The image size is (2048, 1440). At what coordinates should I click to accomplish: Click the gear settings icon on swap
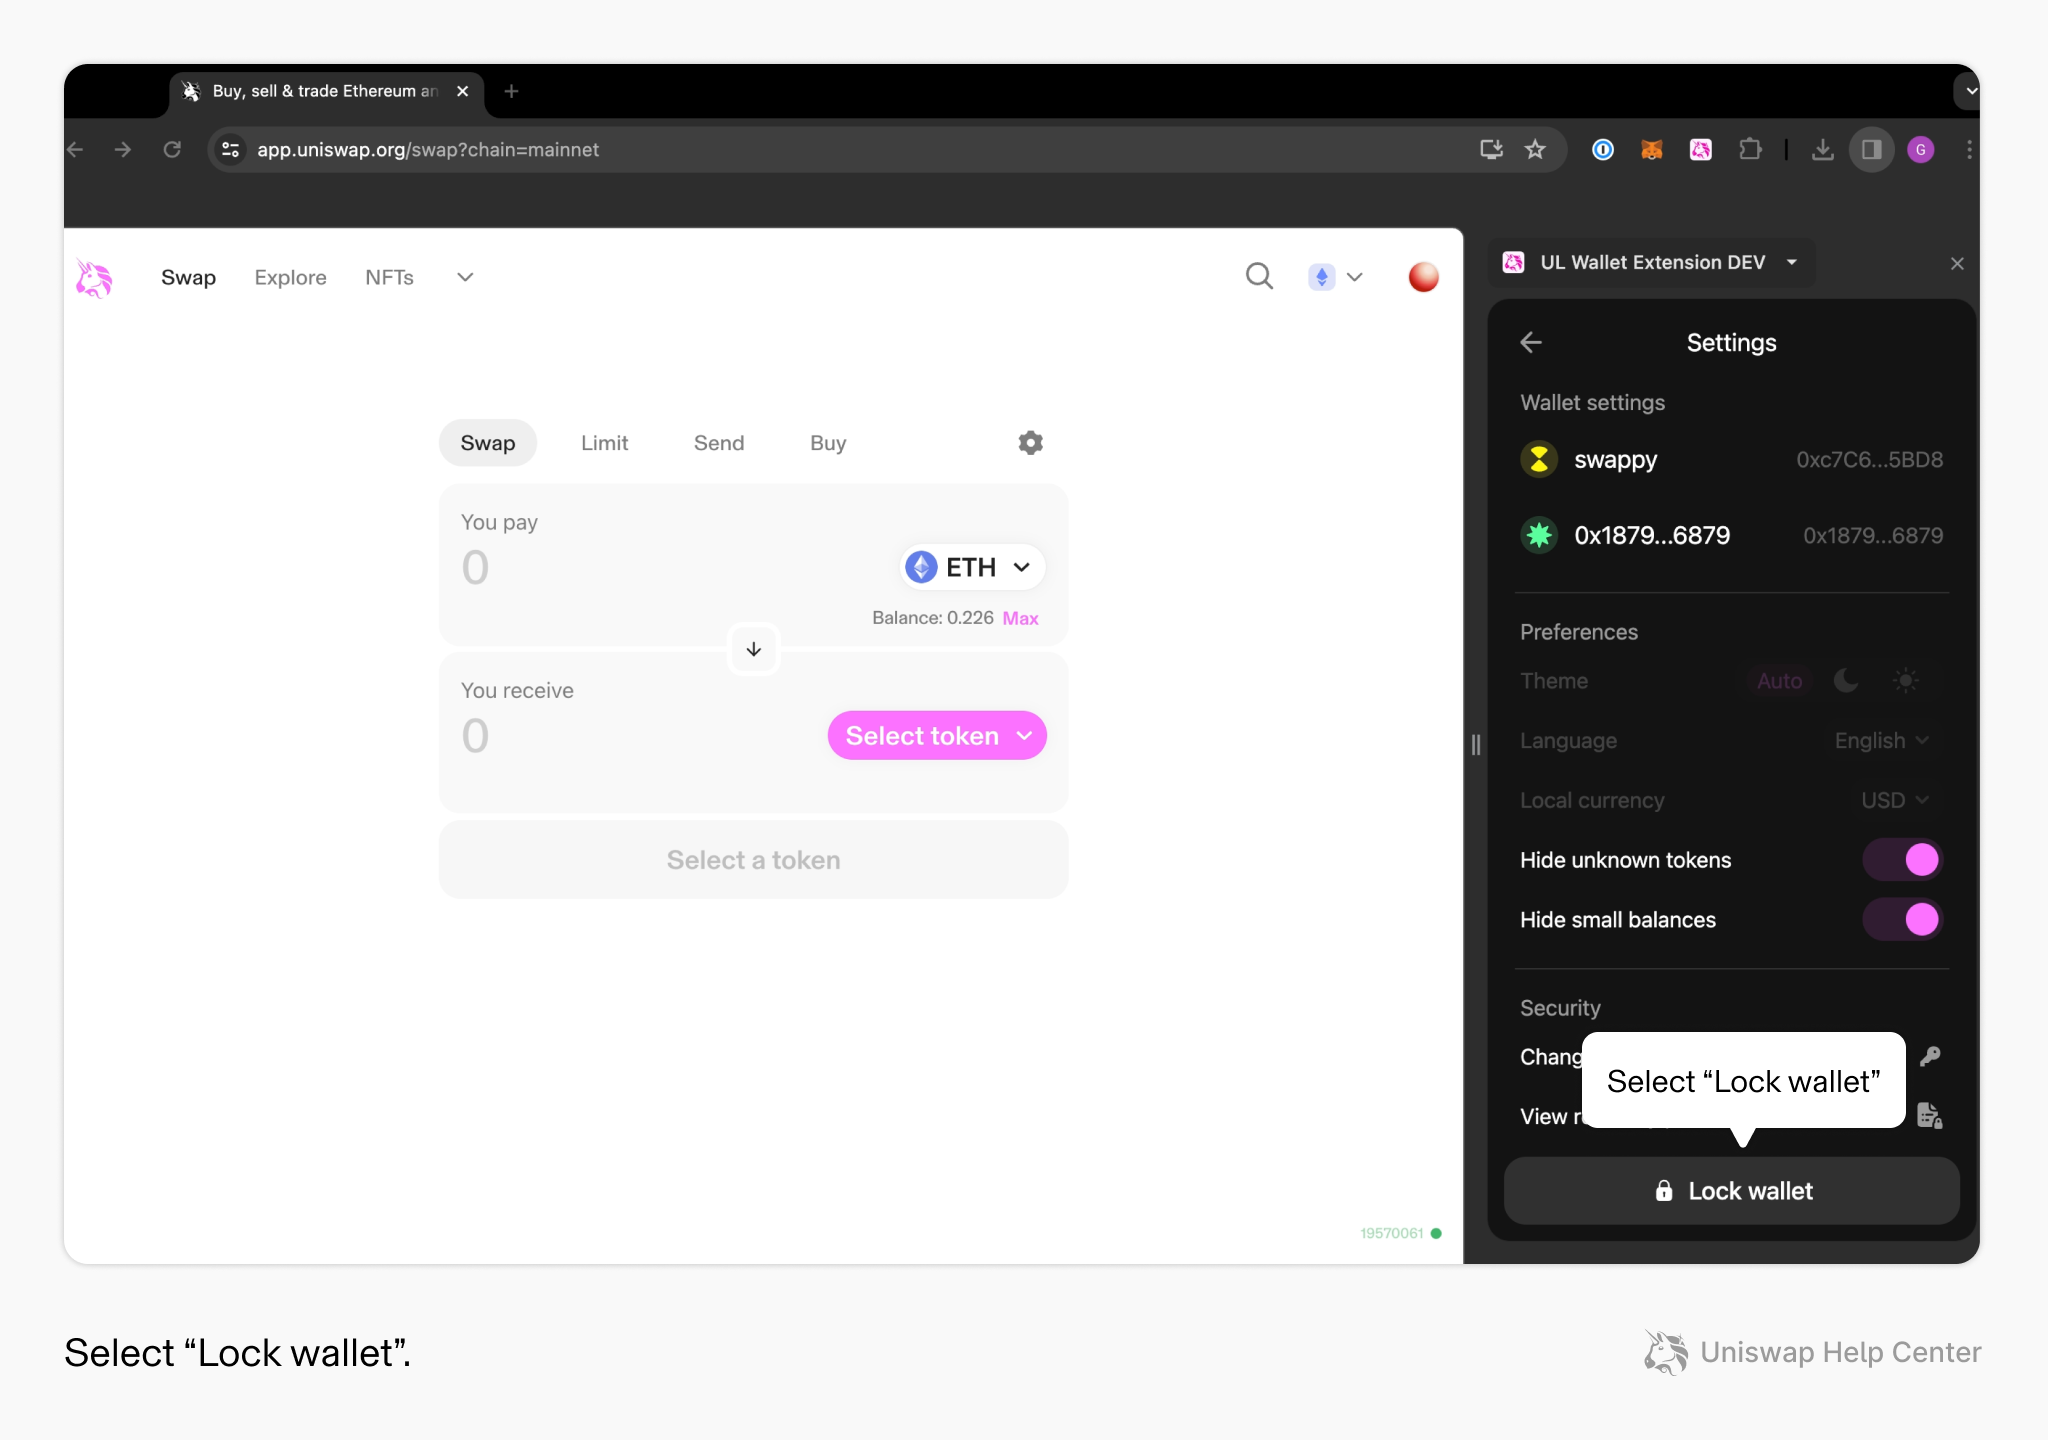(1032, 443)
